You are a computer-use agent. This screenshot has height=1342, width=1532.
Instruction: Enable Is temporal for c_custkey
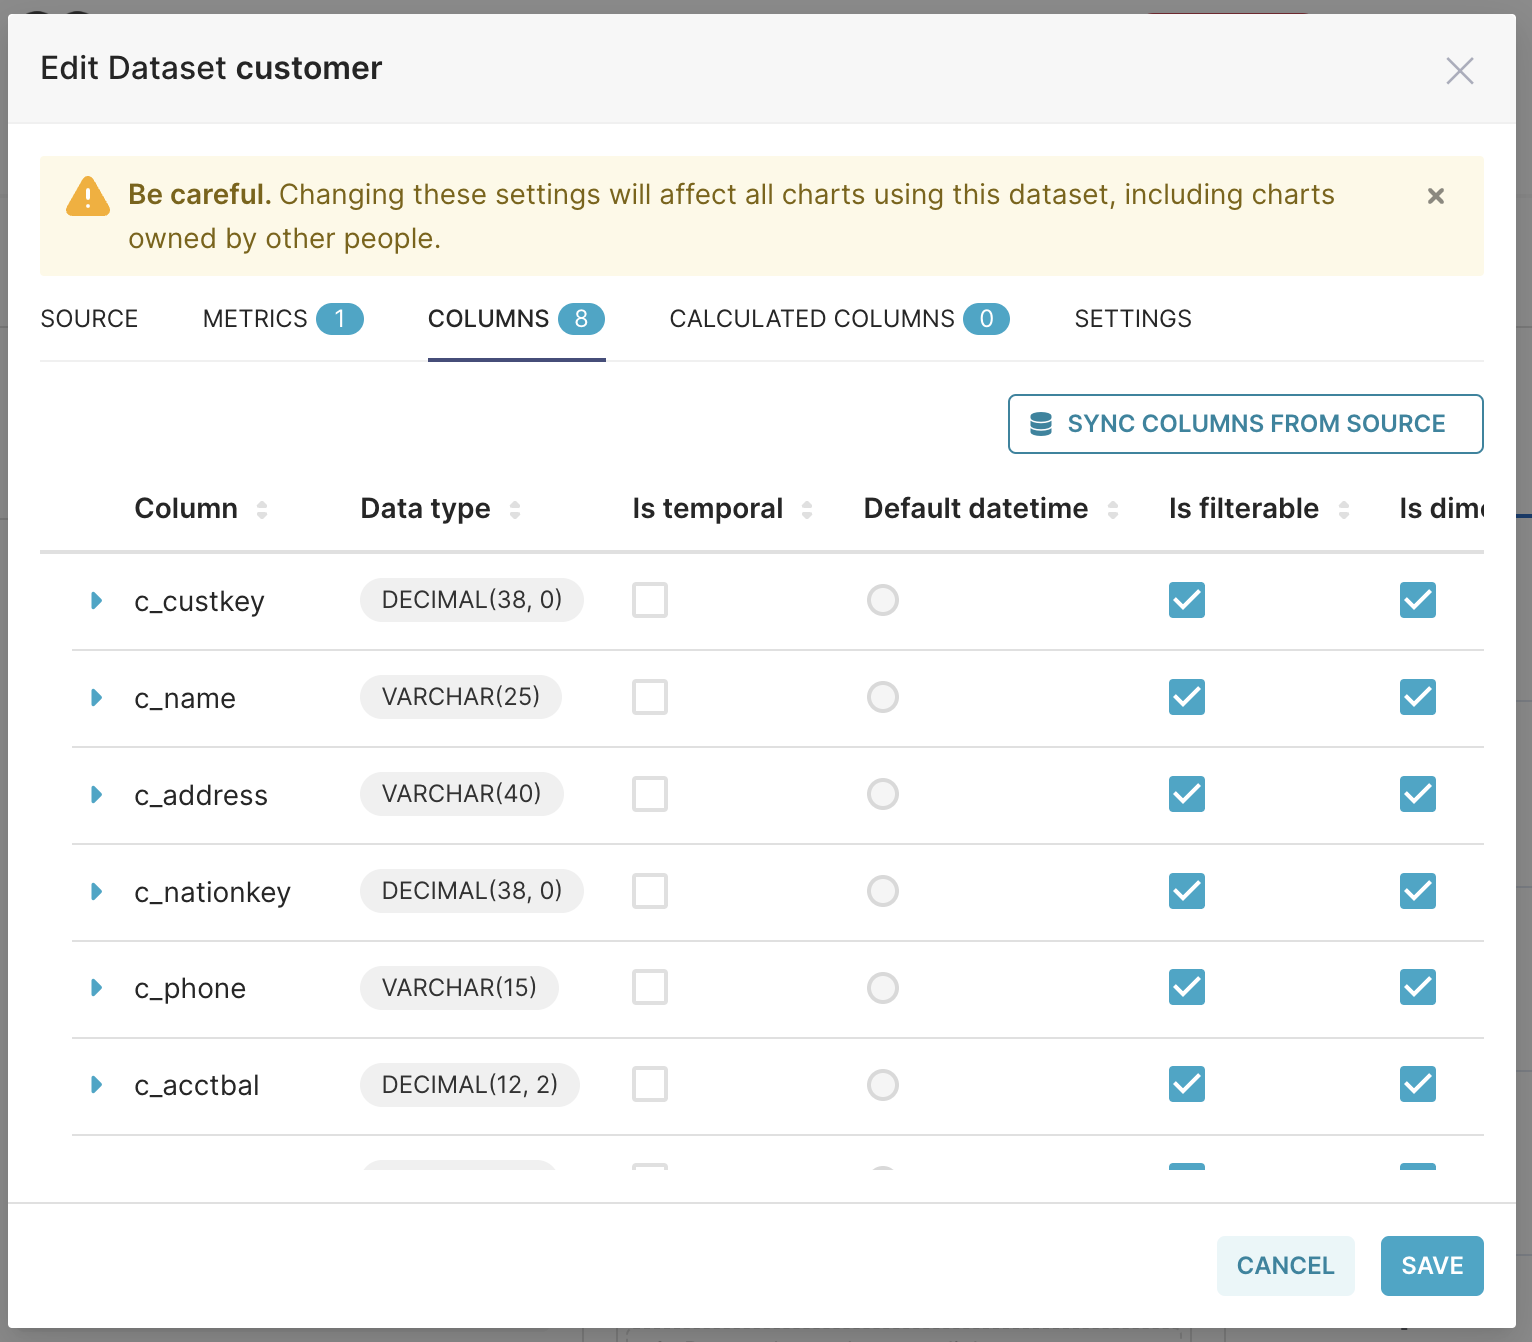pyautogui.click(x=649, y=600)
